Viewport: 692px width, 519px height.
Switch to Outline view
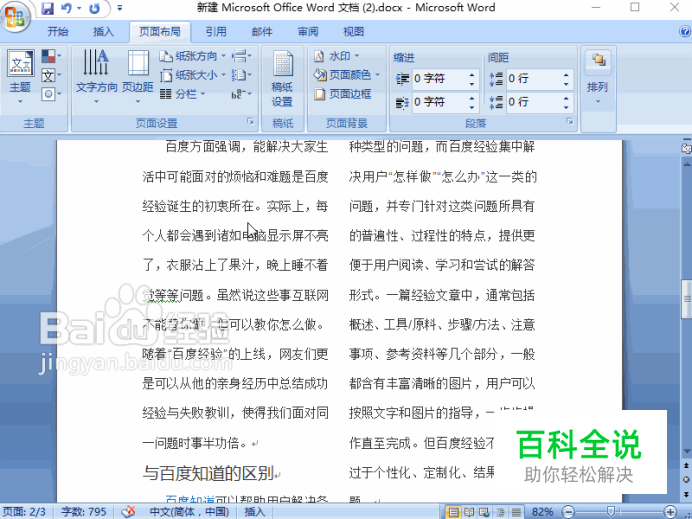(x=500, y=512)
